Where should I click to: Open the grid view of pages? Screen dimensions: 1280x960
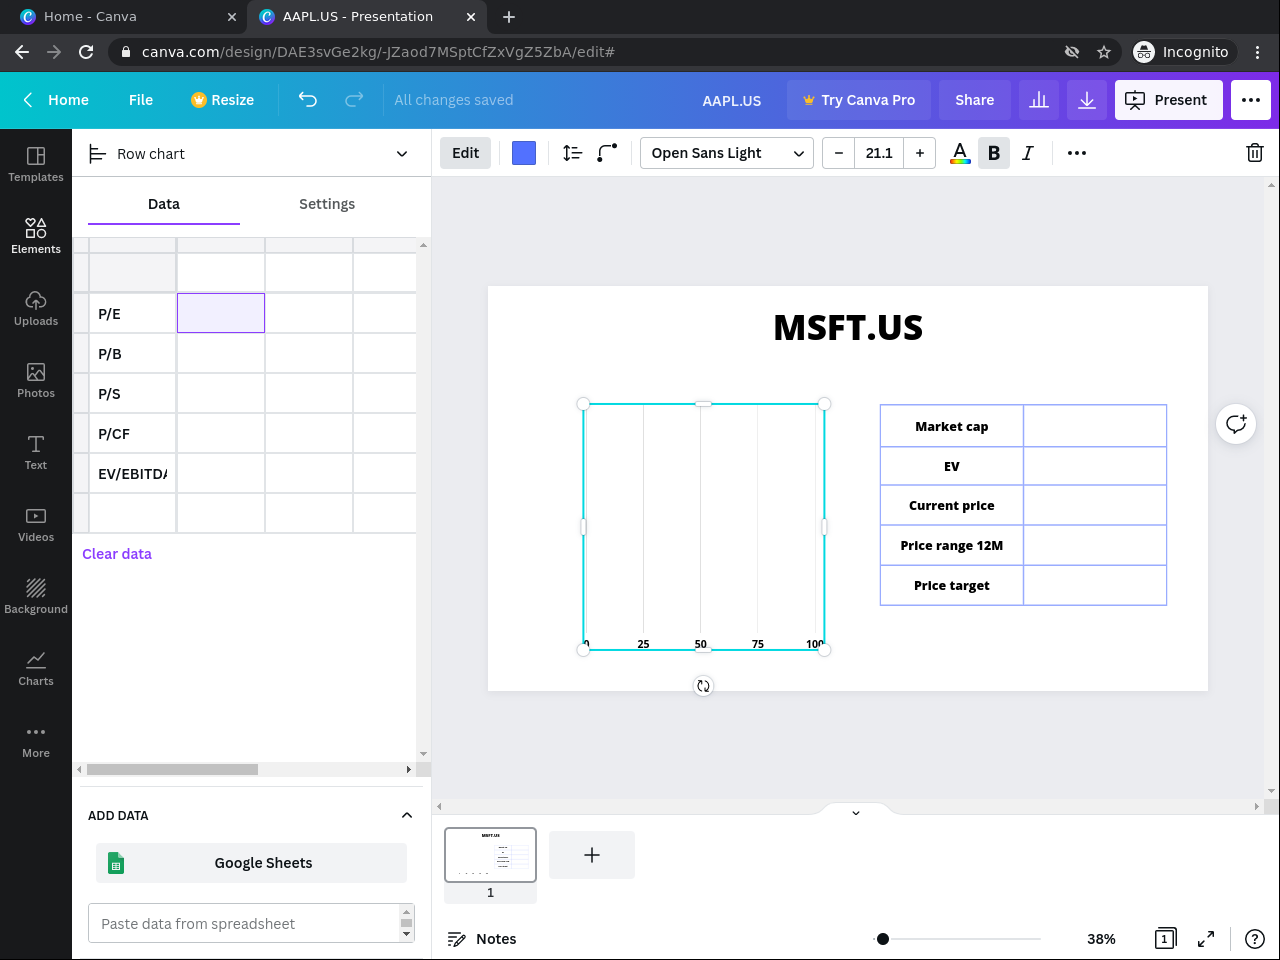[1165, 939]
